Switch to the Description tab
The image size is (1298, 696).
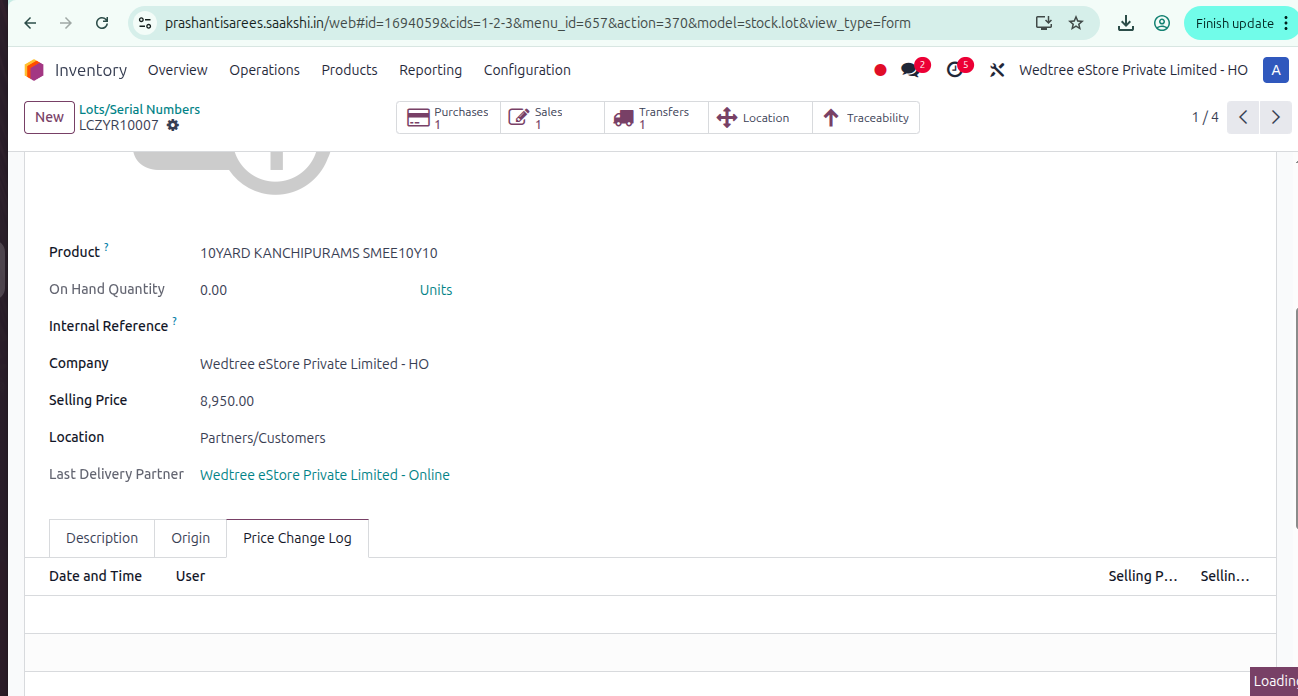(x=102, y=538)
